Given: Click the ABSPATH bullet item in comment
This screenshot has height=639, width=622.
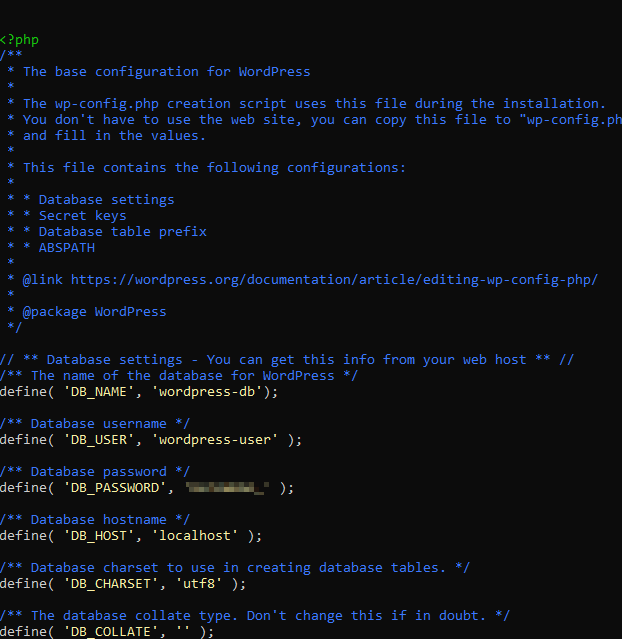Looking at the screenshot, I should pos(66,247).
